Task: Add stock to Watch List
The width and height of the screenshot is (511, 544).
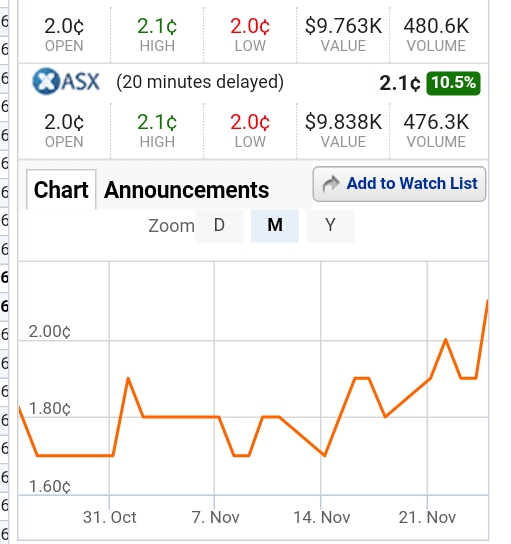Action: click(399, 184)
